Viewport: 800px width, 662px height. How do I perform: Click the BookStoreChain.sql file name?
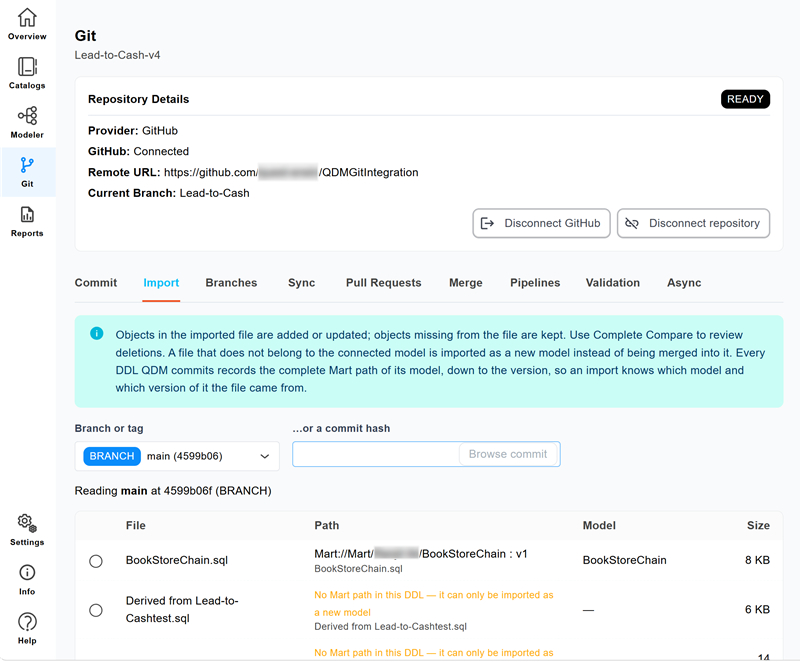(177, 560)
